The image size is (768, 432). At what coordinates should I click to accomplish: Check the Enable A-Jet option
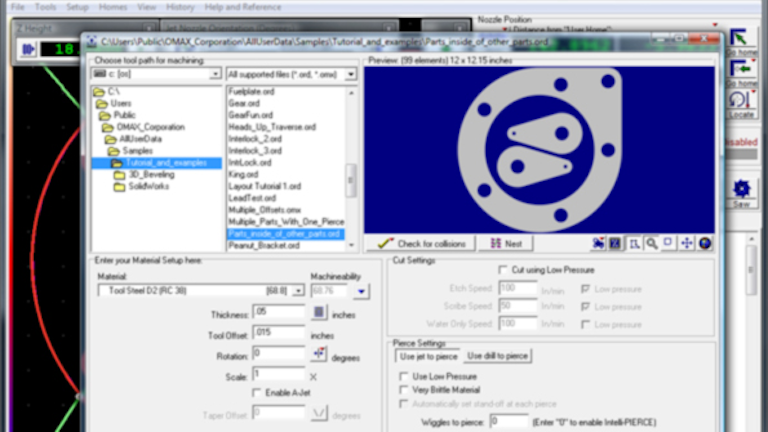point(256,392)
